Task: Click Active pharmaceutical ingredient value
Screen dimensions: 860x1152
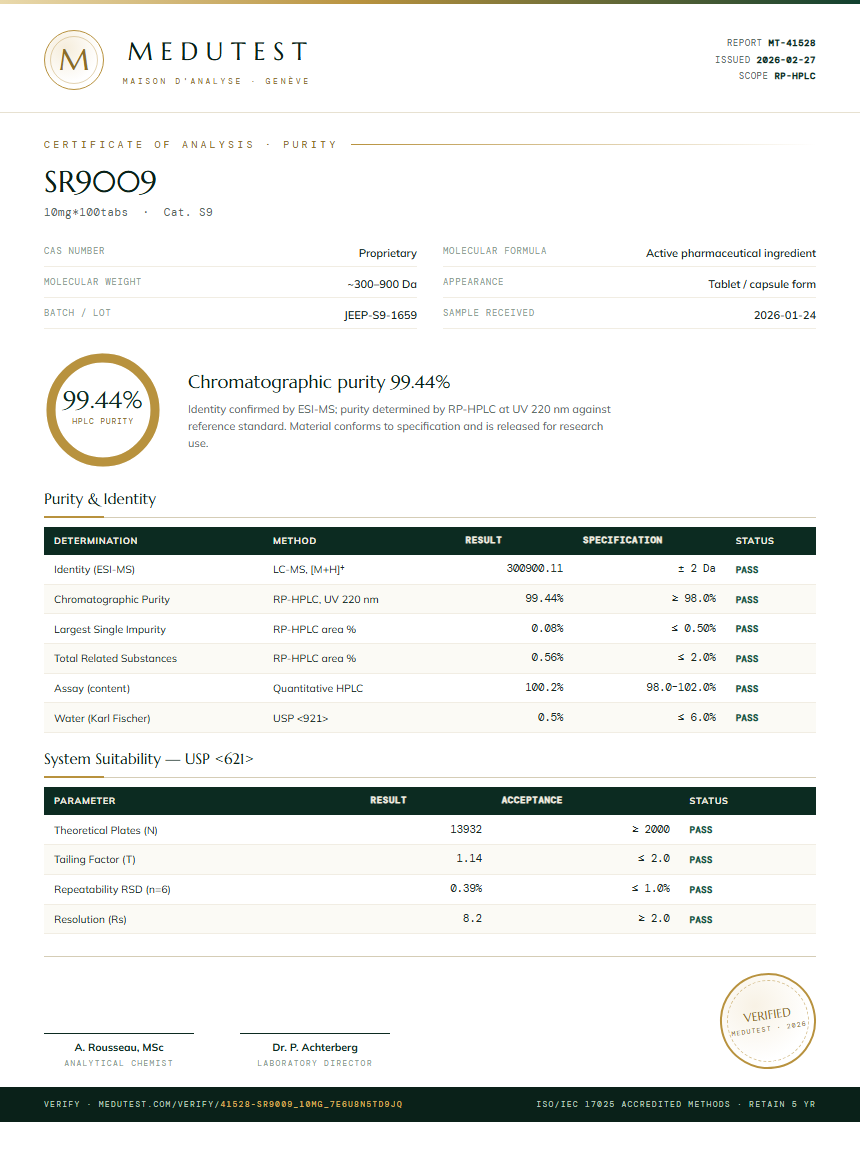Action: [x=731, y=253]
